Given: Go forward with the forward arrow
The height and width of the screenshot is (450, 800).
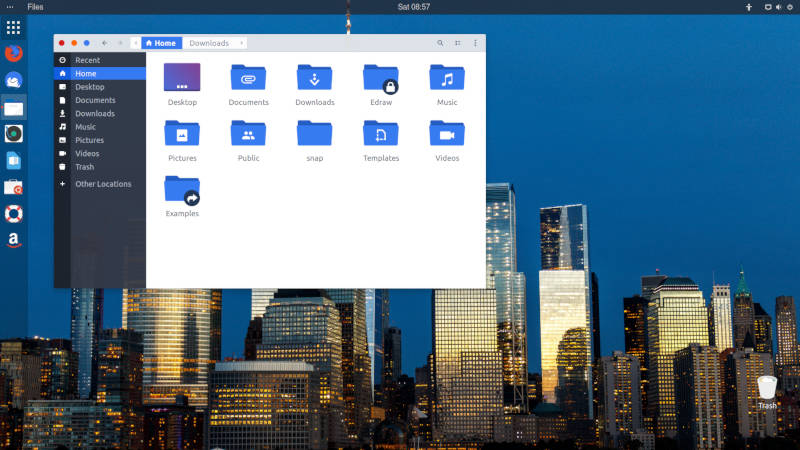Looking at the screenshot, I should pyautogui.click(x=120, y=43).
